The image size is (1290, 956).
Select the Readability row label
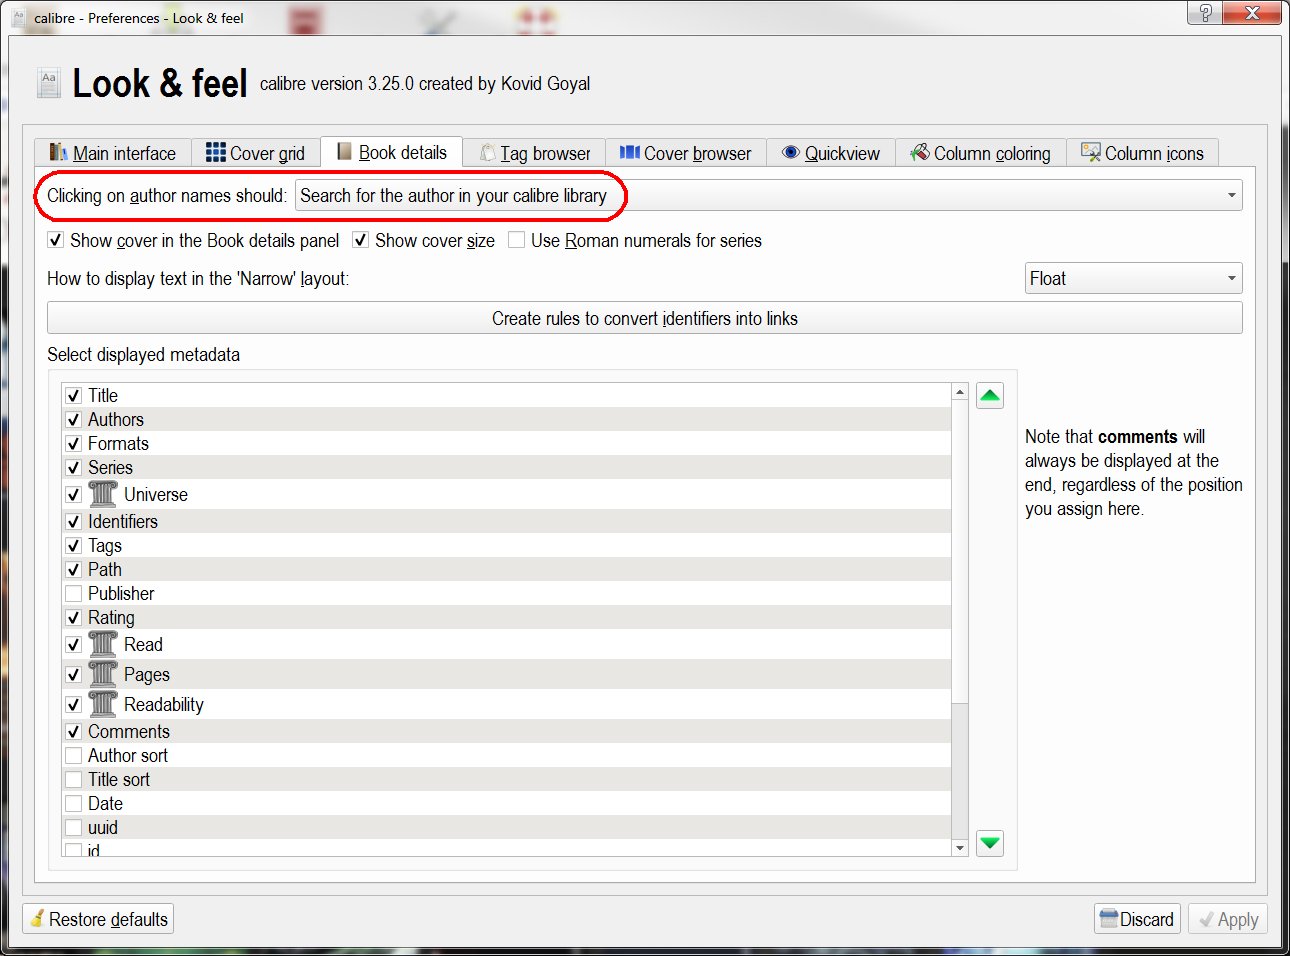[164, 704]
